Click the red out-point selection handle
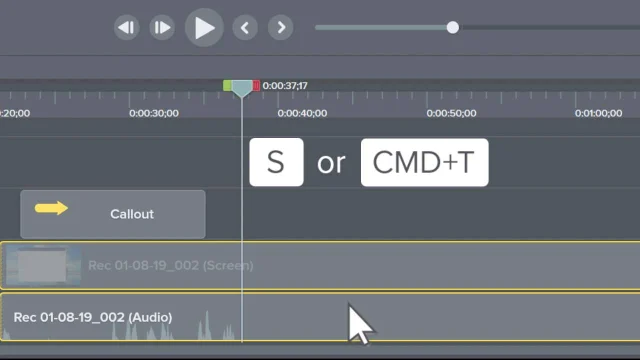 pyautogui.click(x=256, y=85)
